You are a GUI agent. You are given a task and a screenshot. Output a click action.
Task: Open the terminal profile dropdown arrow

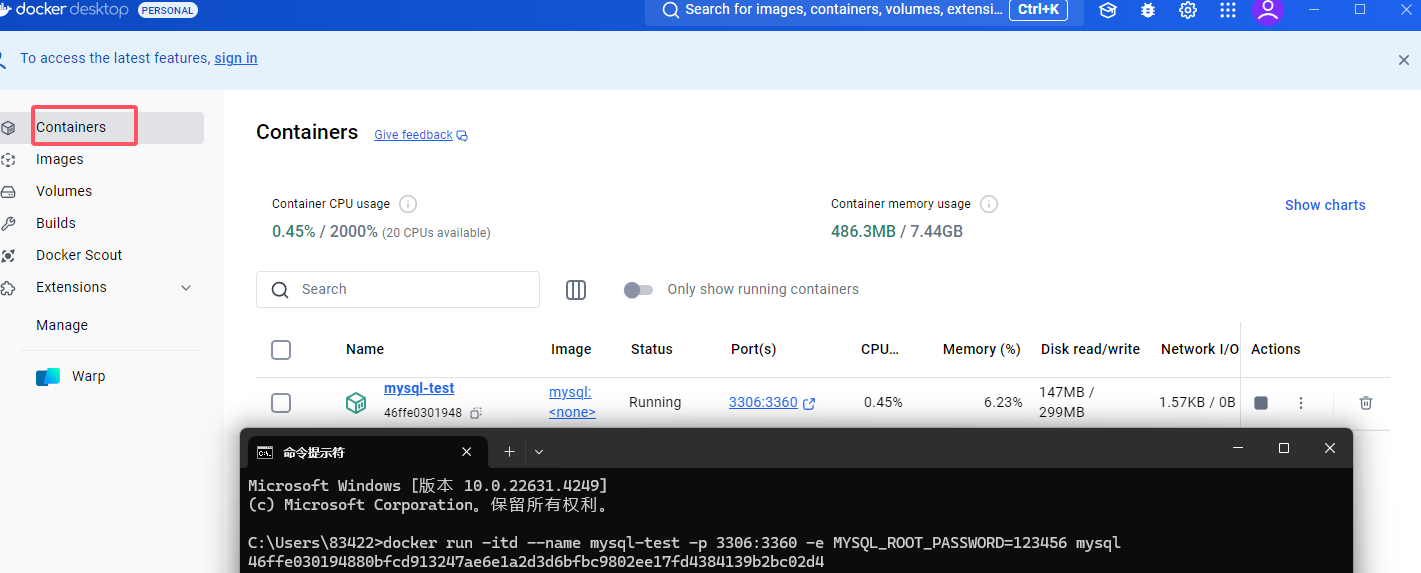(539, 452)
